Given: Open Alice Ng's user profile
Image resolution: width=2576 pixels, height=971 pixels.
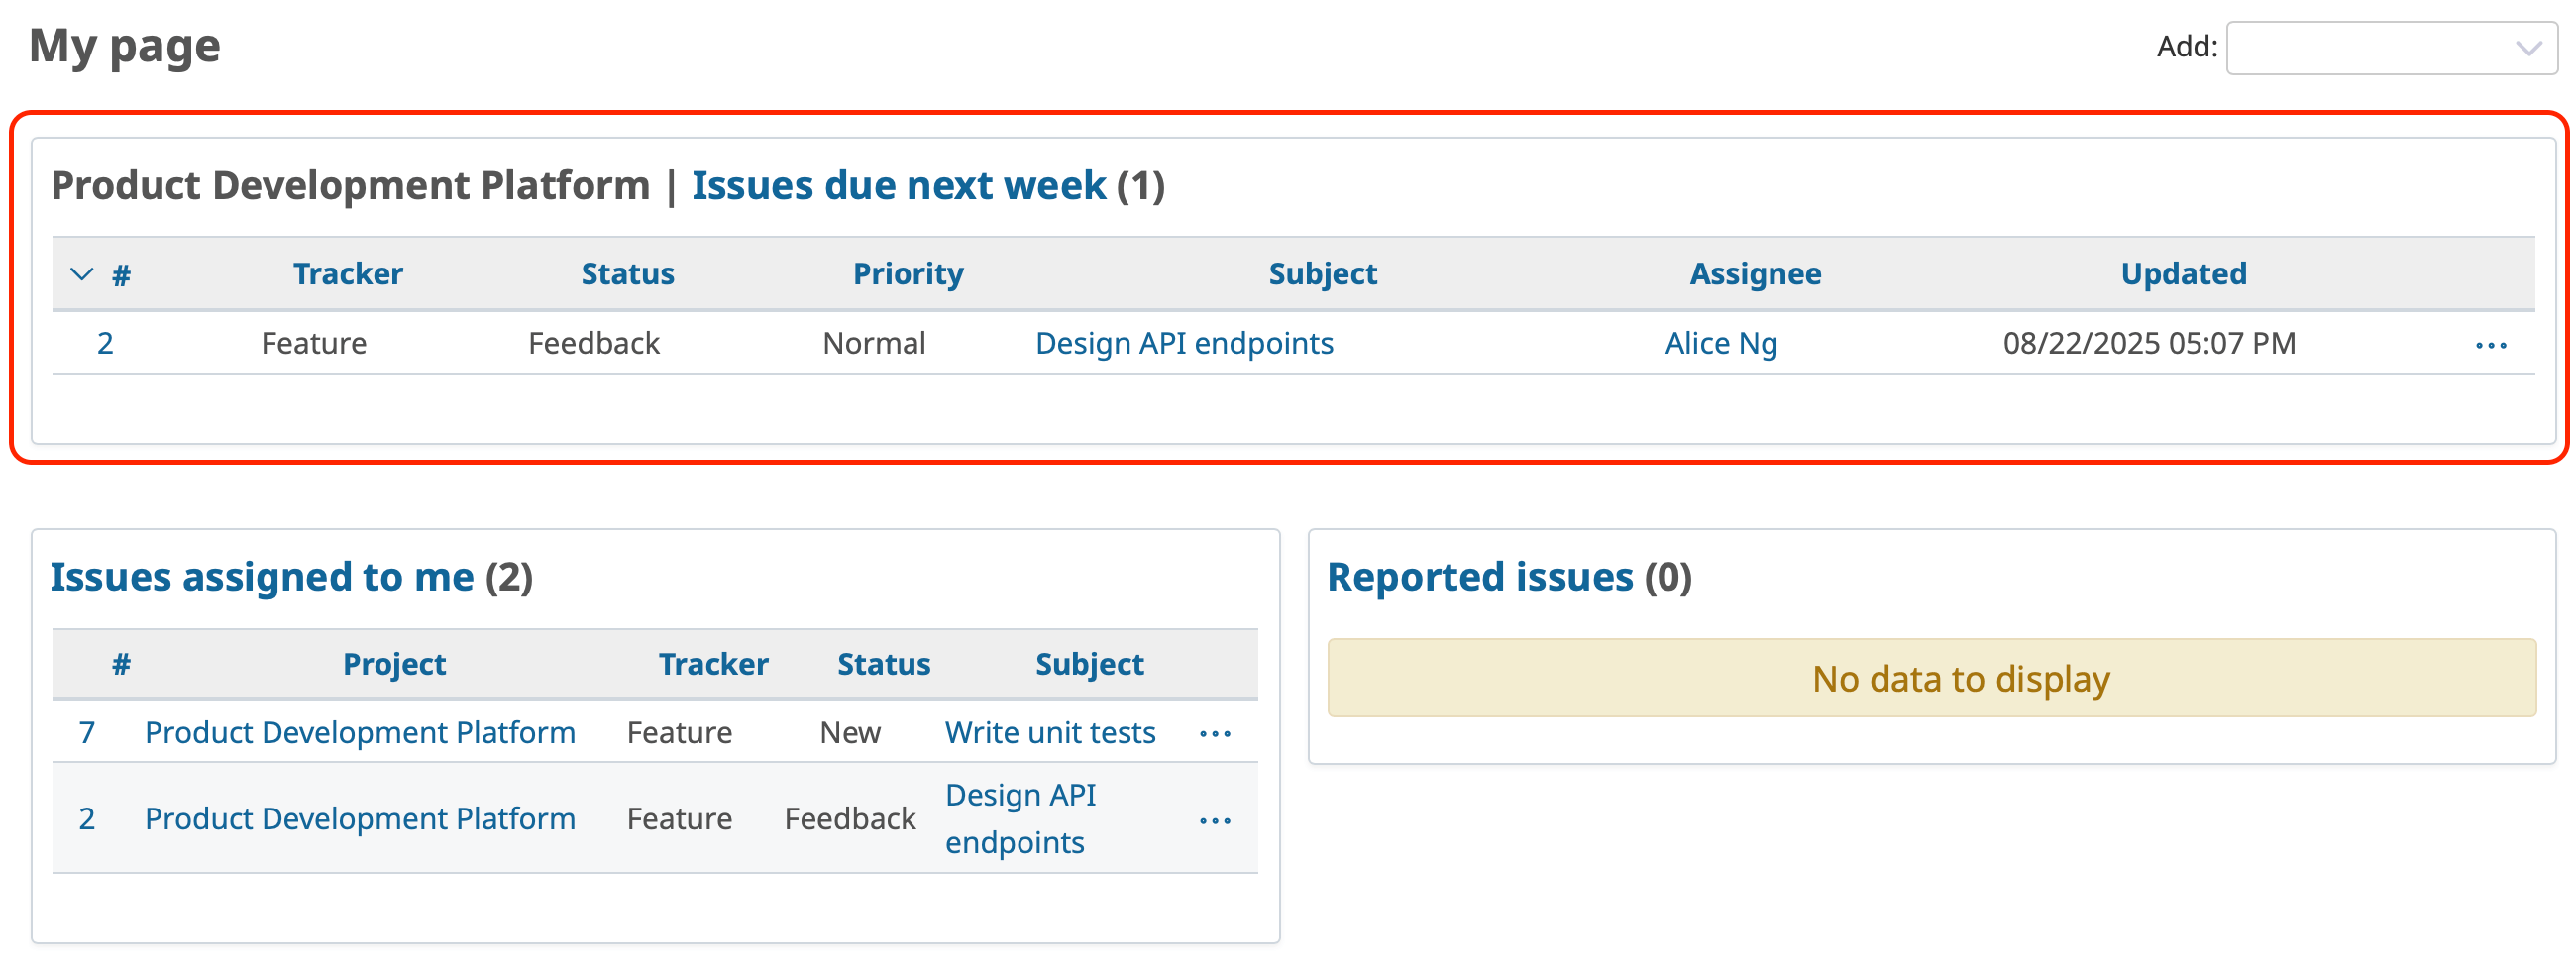Looking at the screenshot, I should tap(1720, 343).
